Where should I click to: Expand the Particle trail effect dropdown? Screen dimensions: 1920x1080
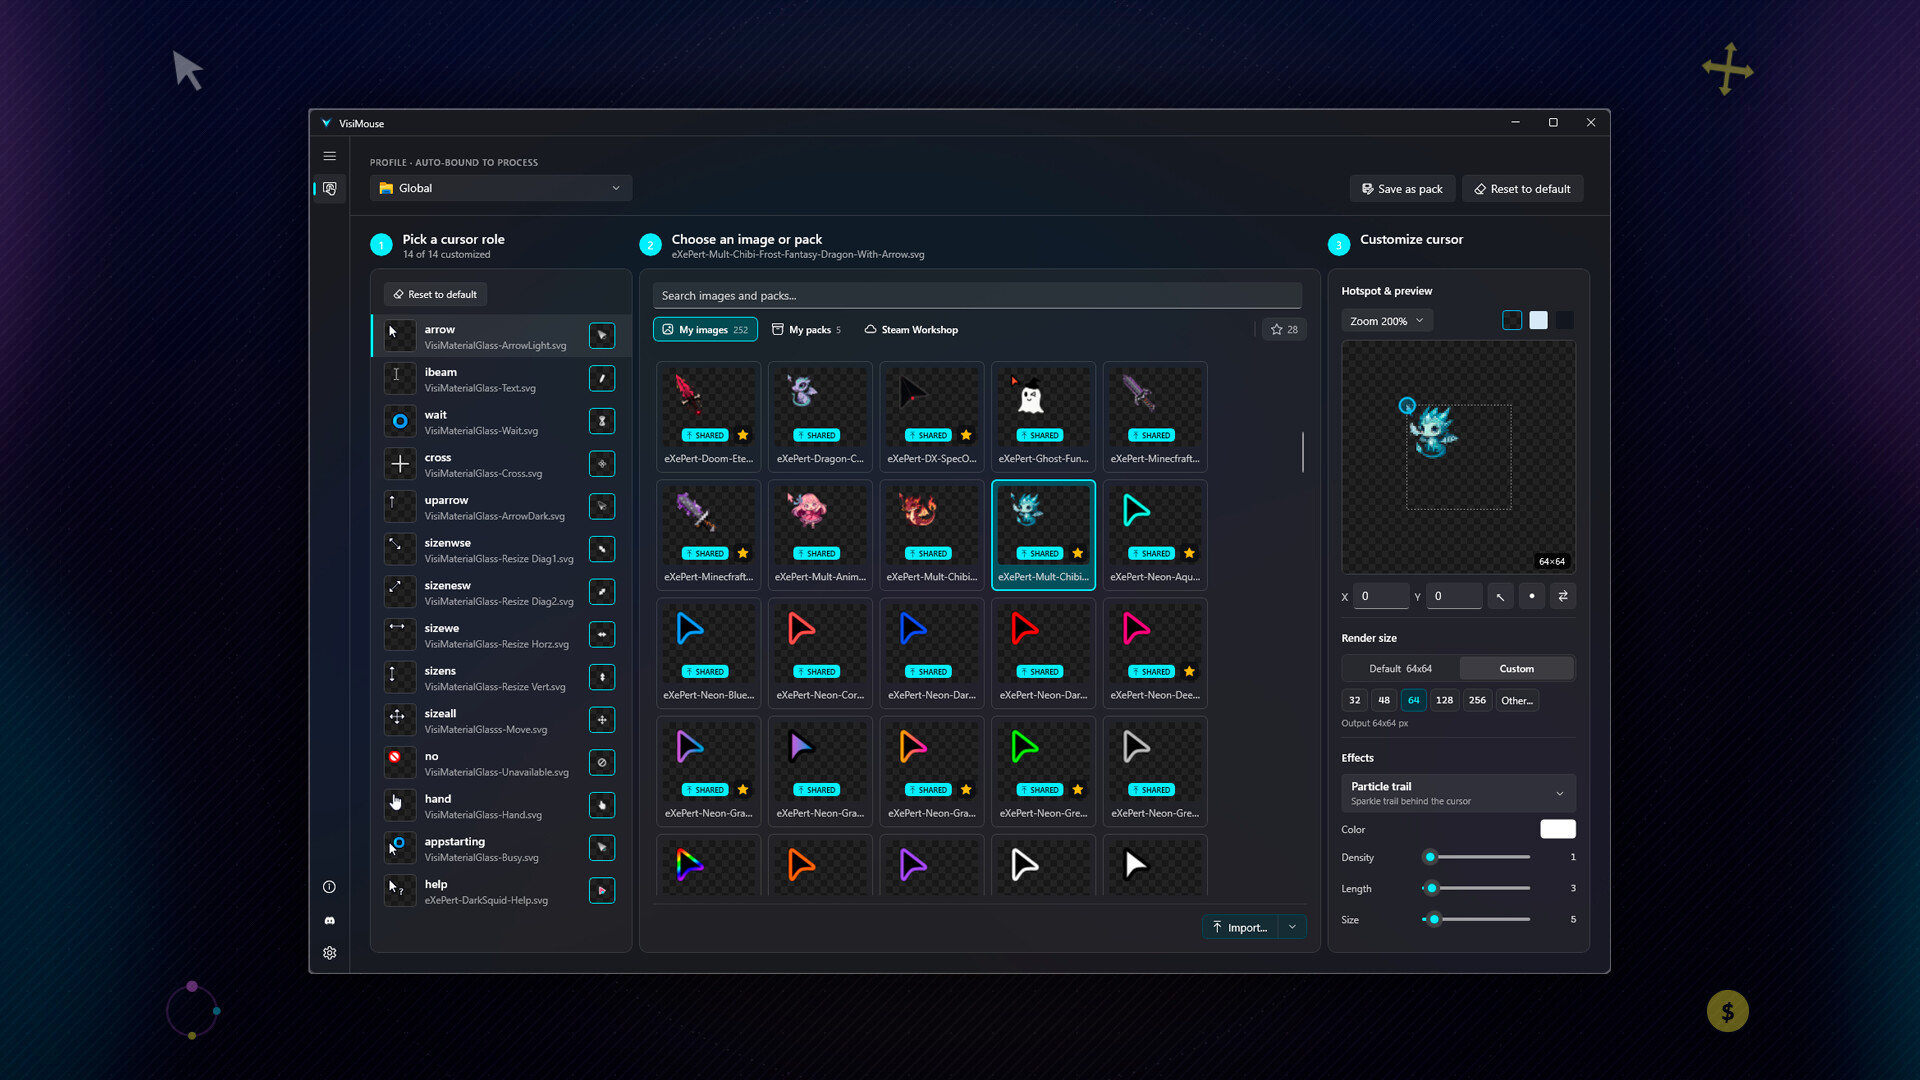pyautogui.click(x=1458, y=793)
